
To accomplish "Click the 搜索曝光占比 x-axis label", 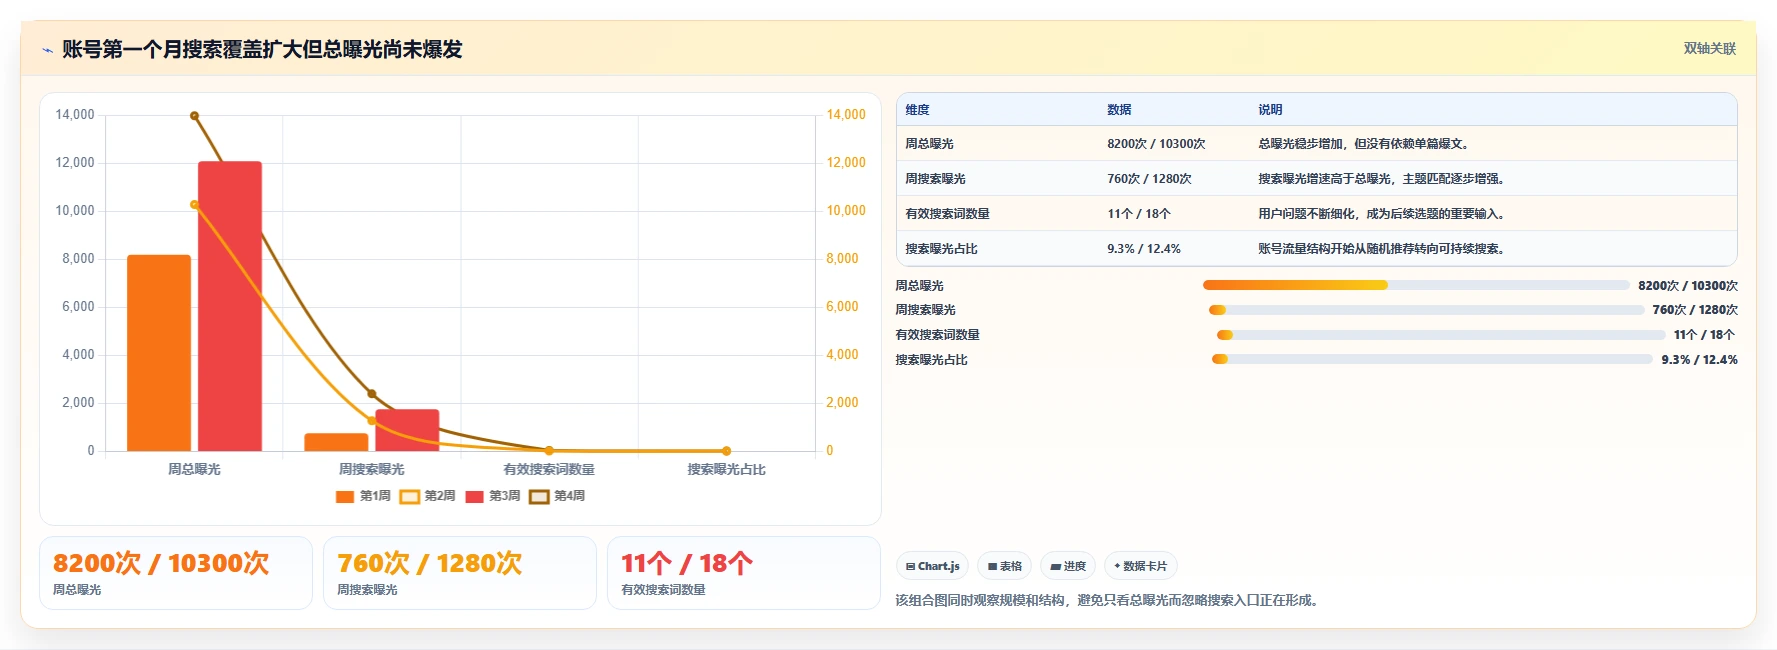I will 727,469.
